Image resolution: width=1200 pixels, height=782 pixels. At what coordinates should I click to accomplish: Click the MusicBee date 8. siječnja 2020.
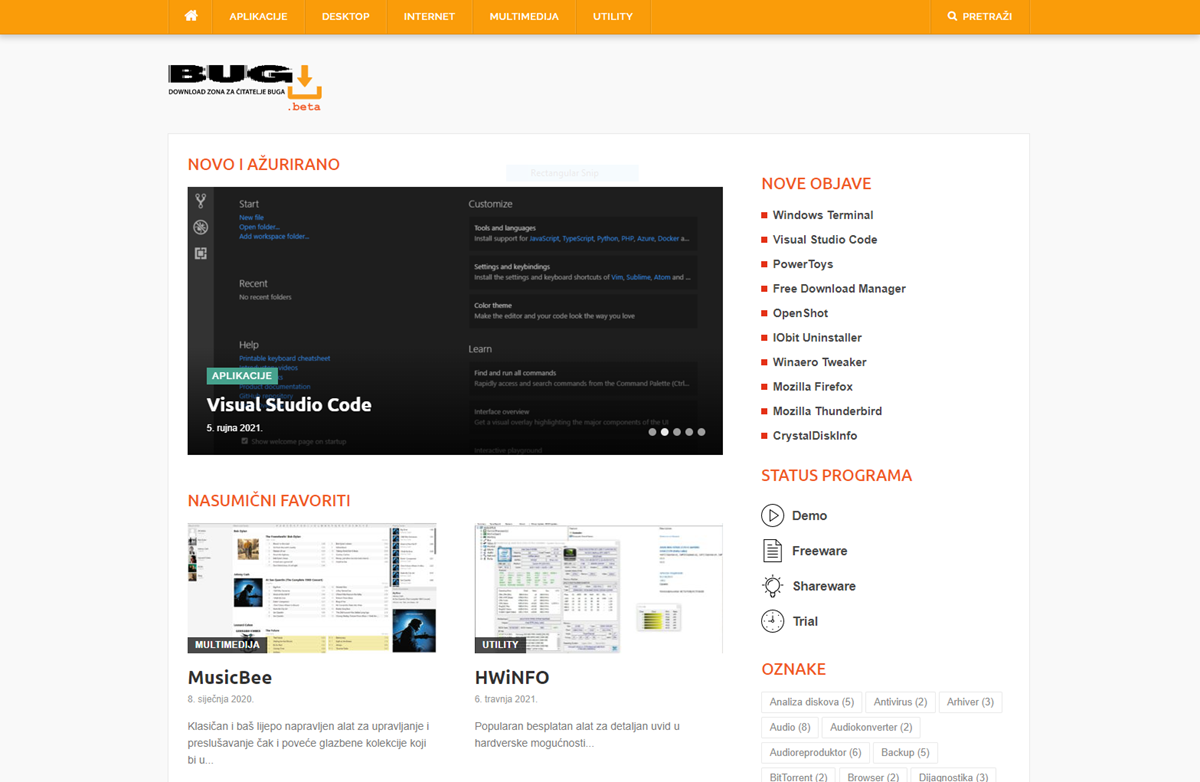[221, 699]
